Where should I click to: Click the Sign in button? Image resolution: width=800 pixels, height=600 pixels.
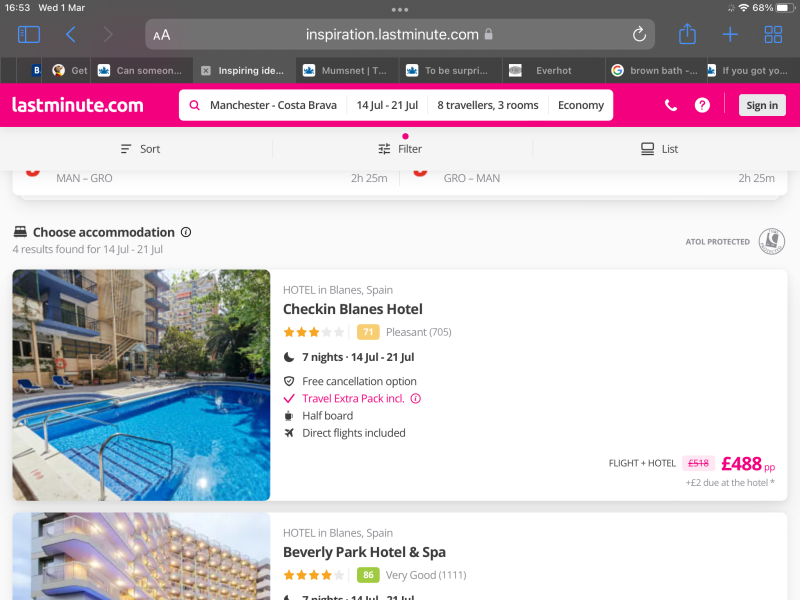click(762, 105)
